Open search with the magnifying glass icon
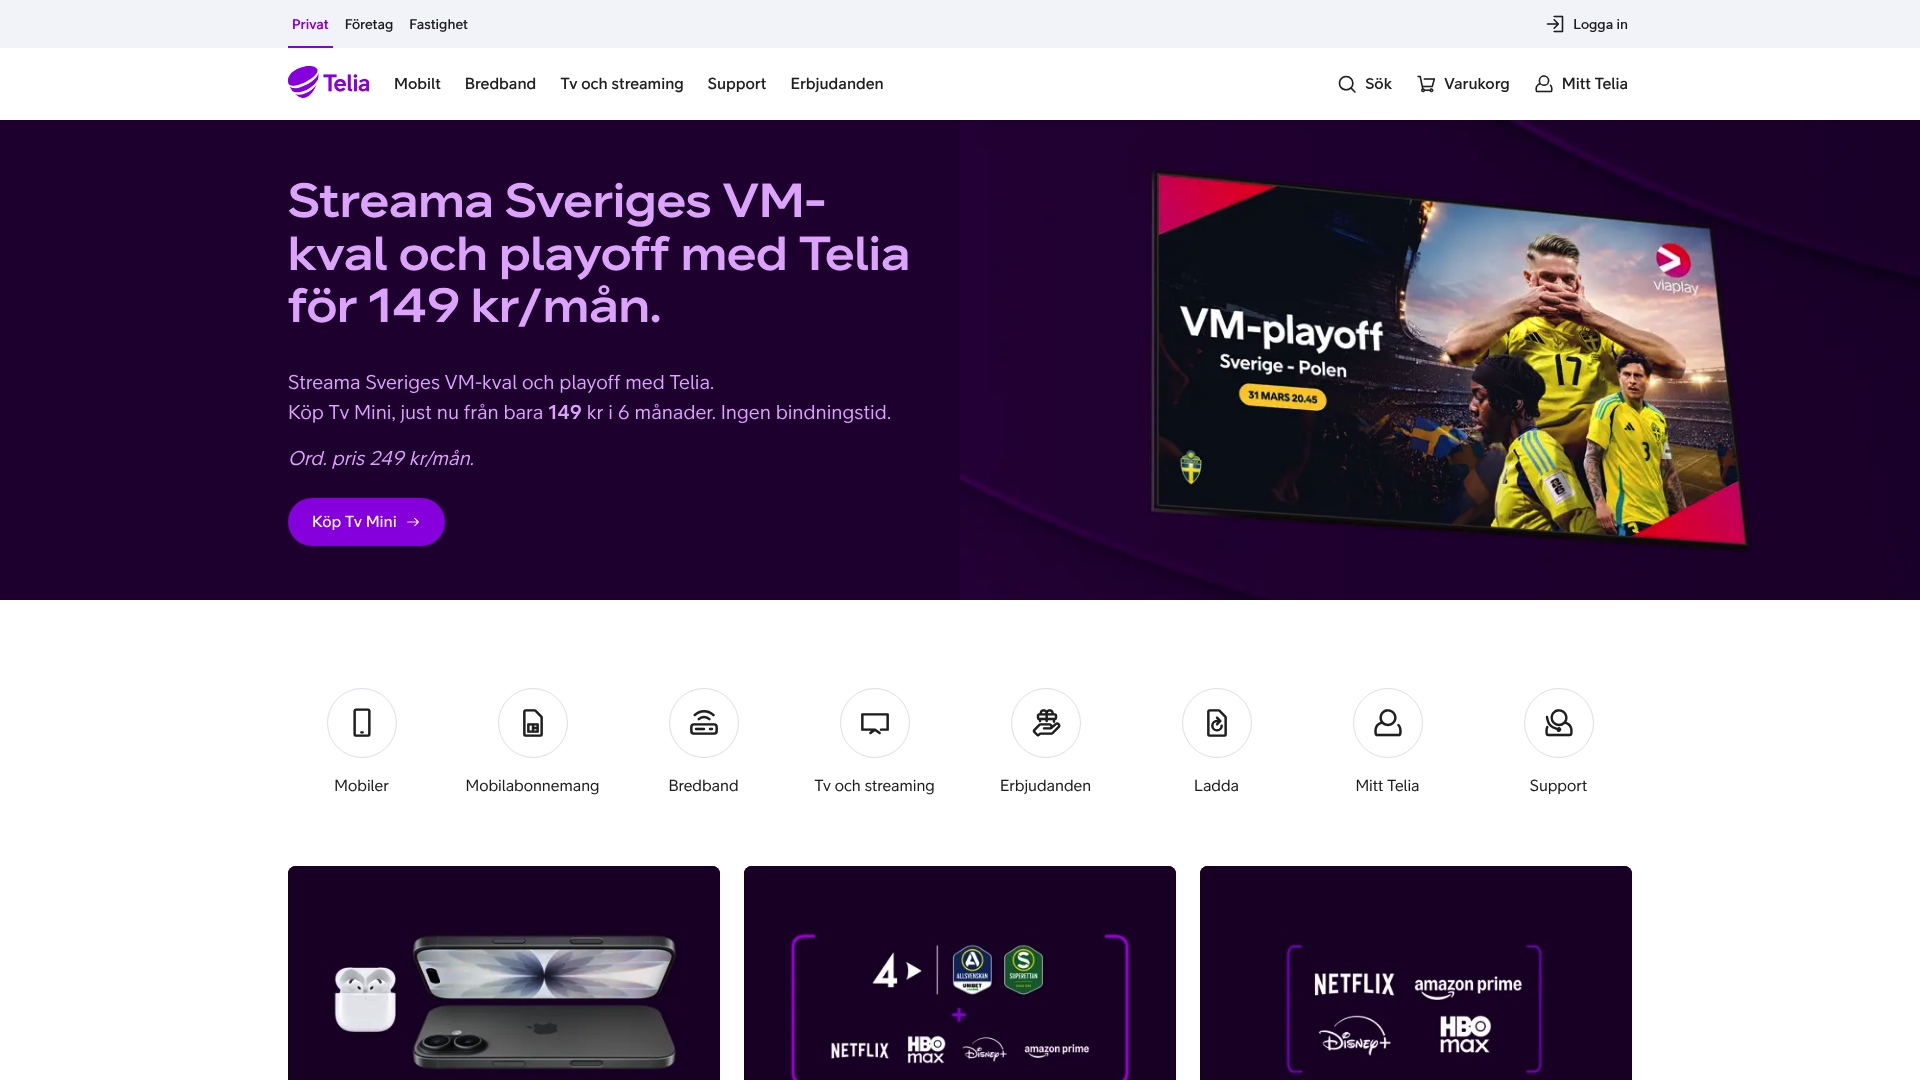The width and height of the screenshot is (1920, 1080). pyautogui.click(x=1348, y=84)
